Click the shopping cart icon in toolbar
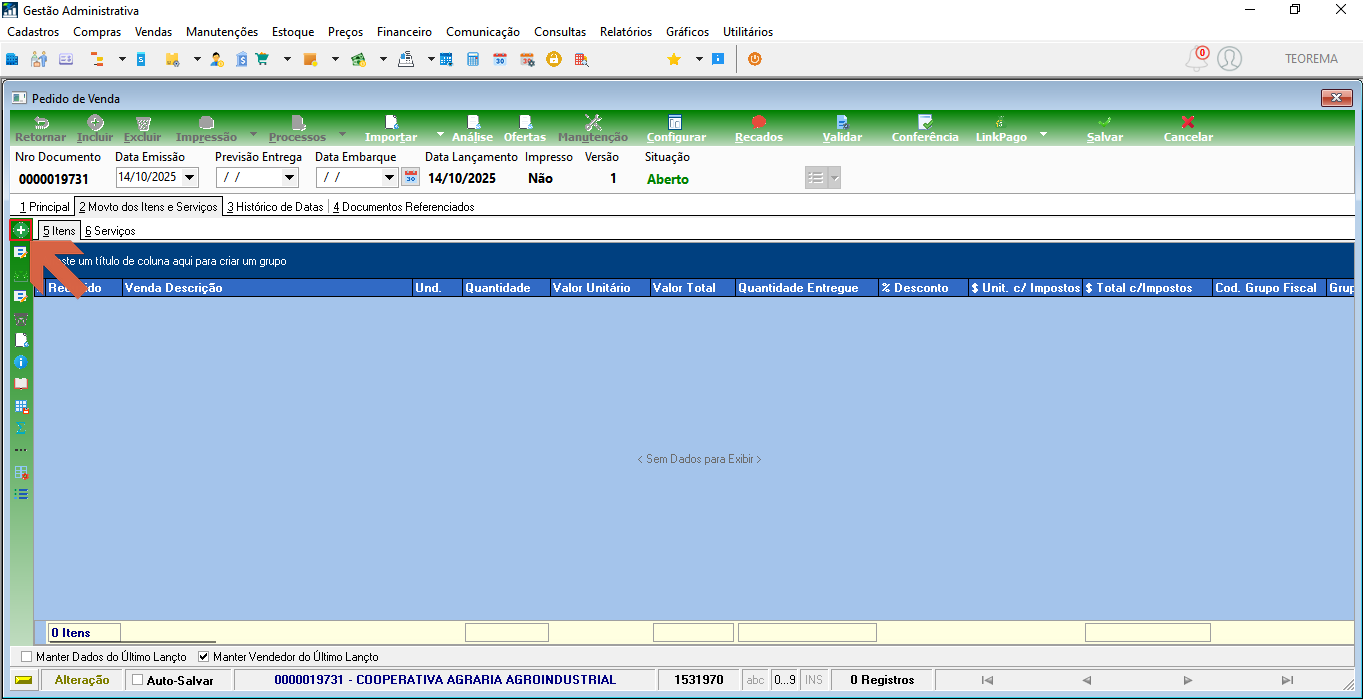 (x=263, y=59)
